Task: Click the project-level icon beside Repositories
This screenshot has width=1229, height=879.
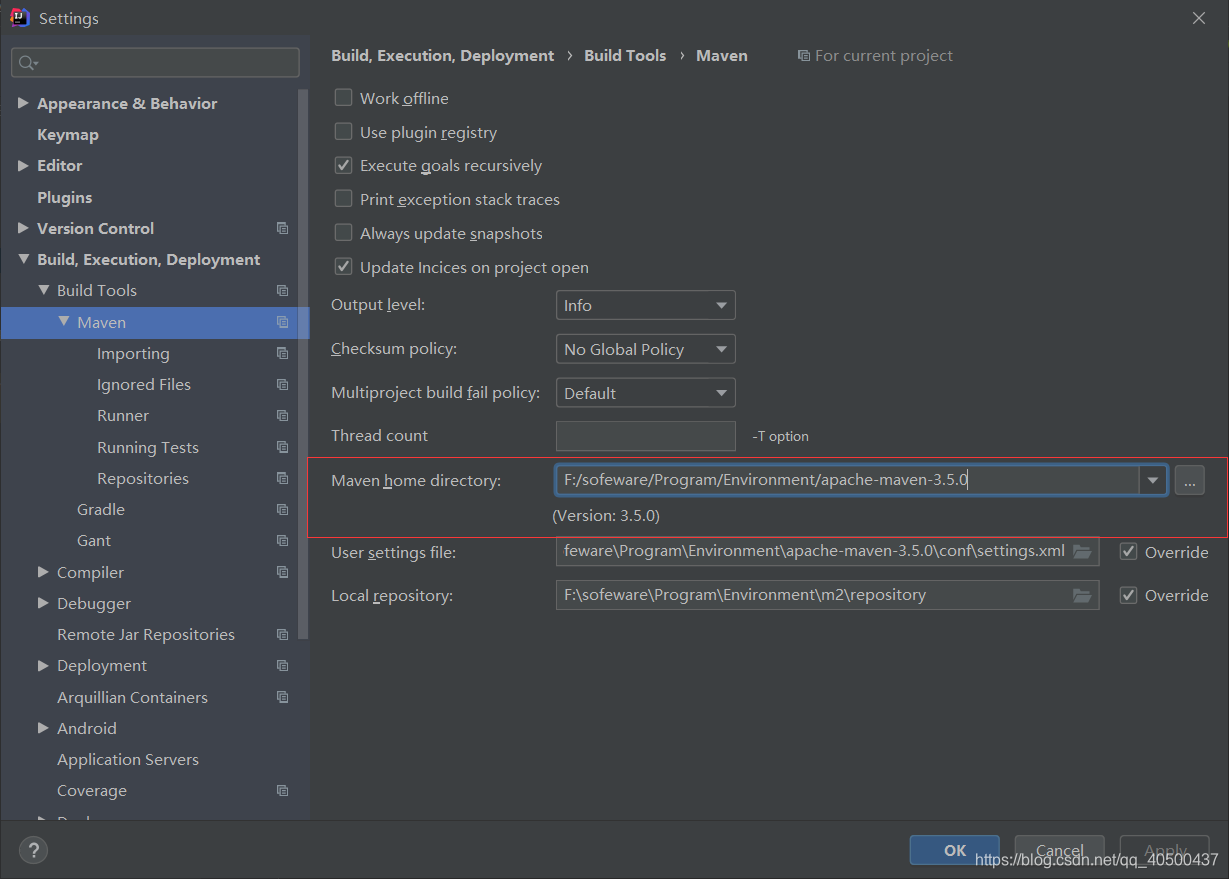Action: point(282,478)
